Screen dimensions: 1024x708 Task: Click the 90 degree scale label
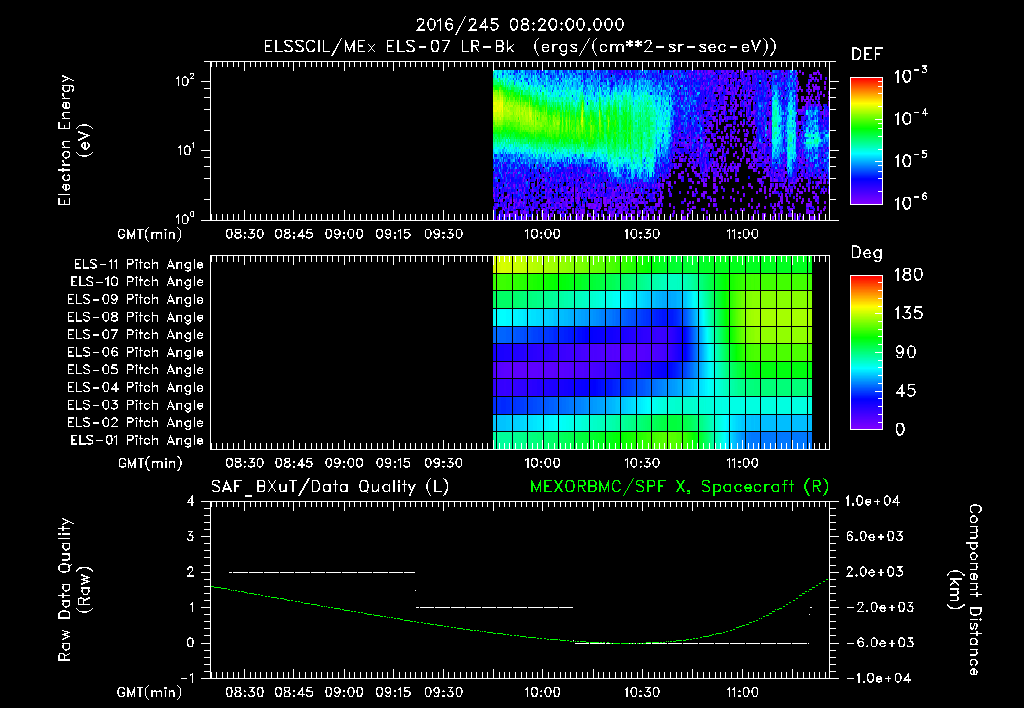906,353
